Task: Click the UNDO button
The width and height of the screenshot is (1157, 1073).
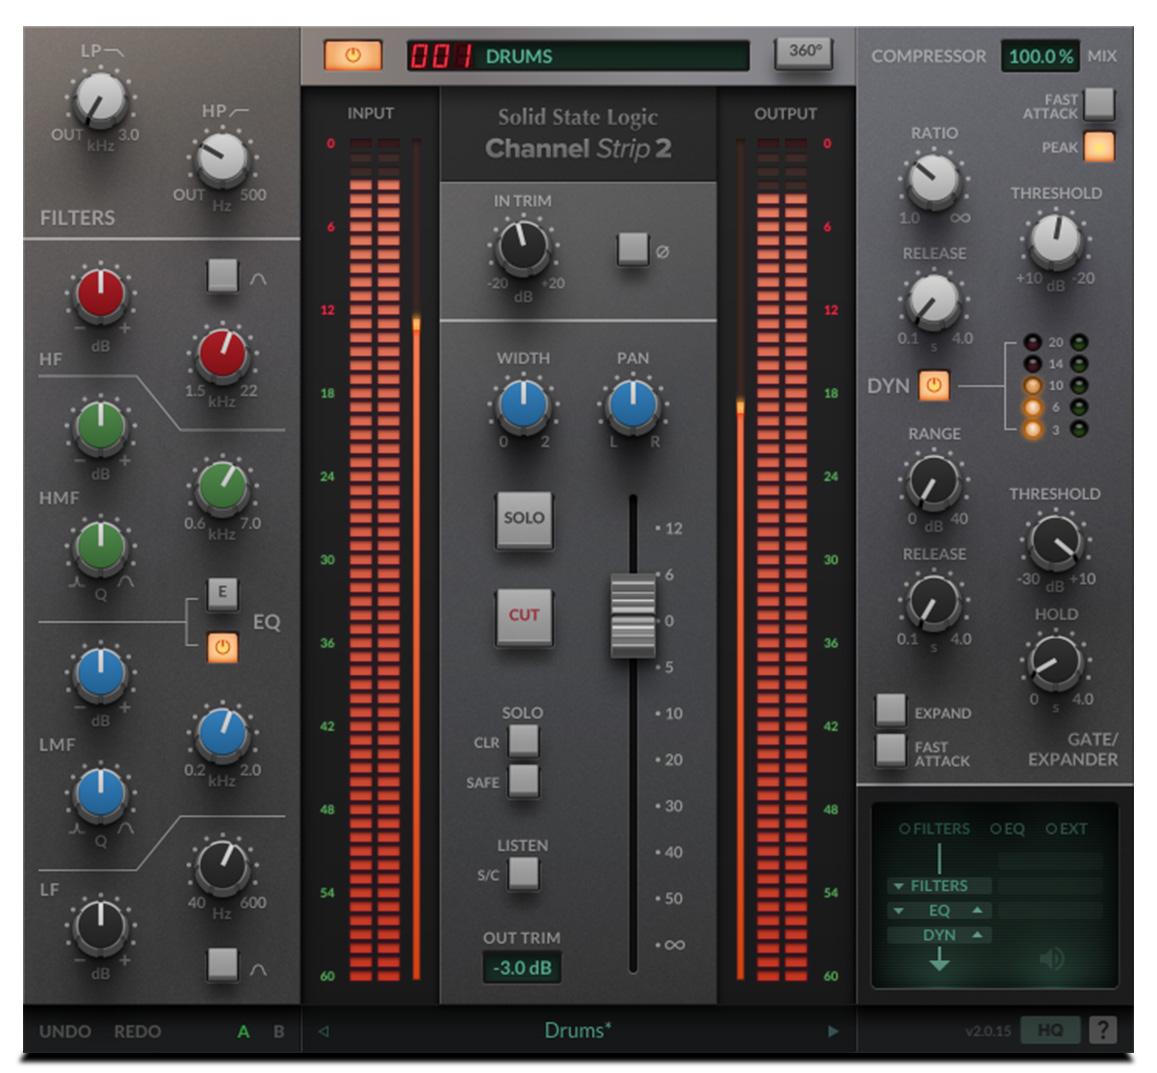Action: [x=65, y=1032]
